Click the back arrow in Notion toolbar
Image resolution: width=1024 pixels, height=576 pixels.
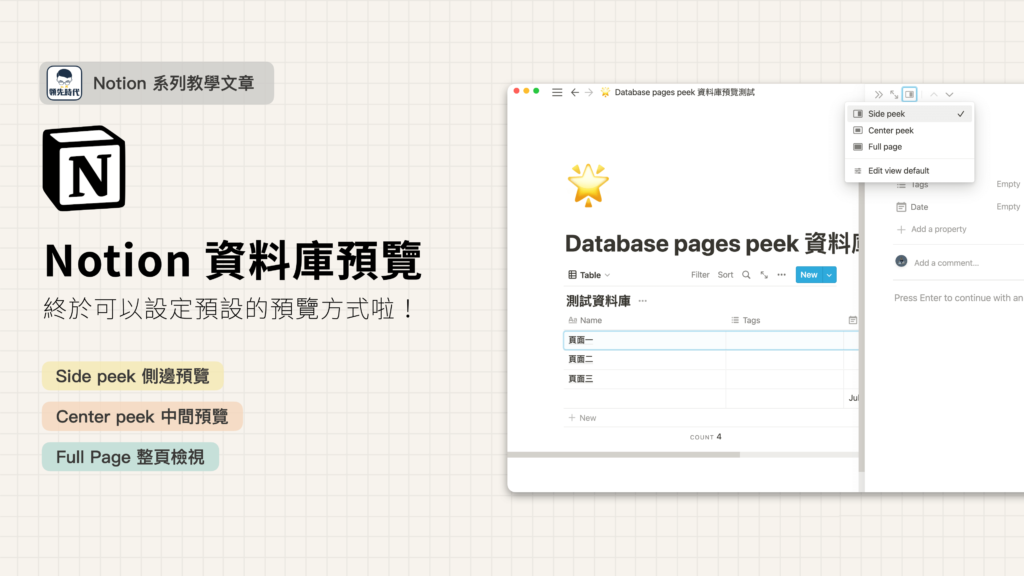point(575,92)
